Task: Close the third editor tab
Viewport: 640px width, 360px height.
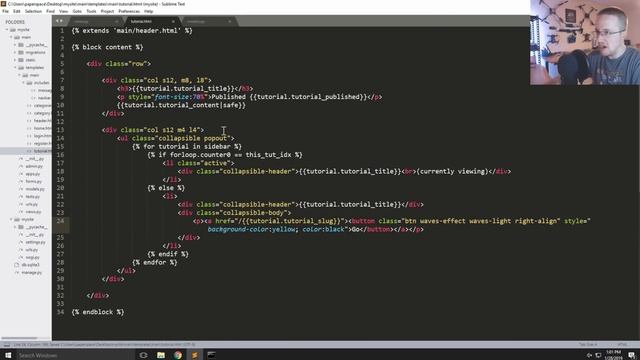Action: [x=229, y=21]
